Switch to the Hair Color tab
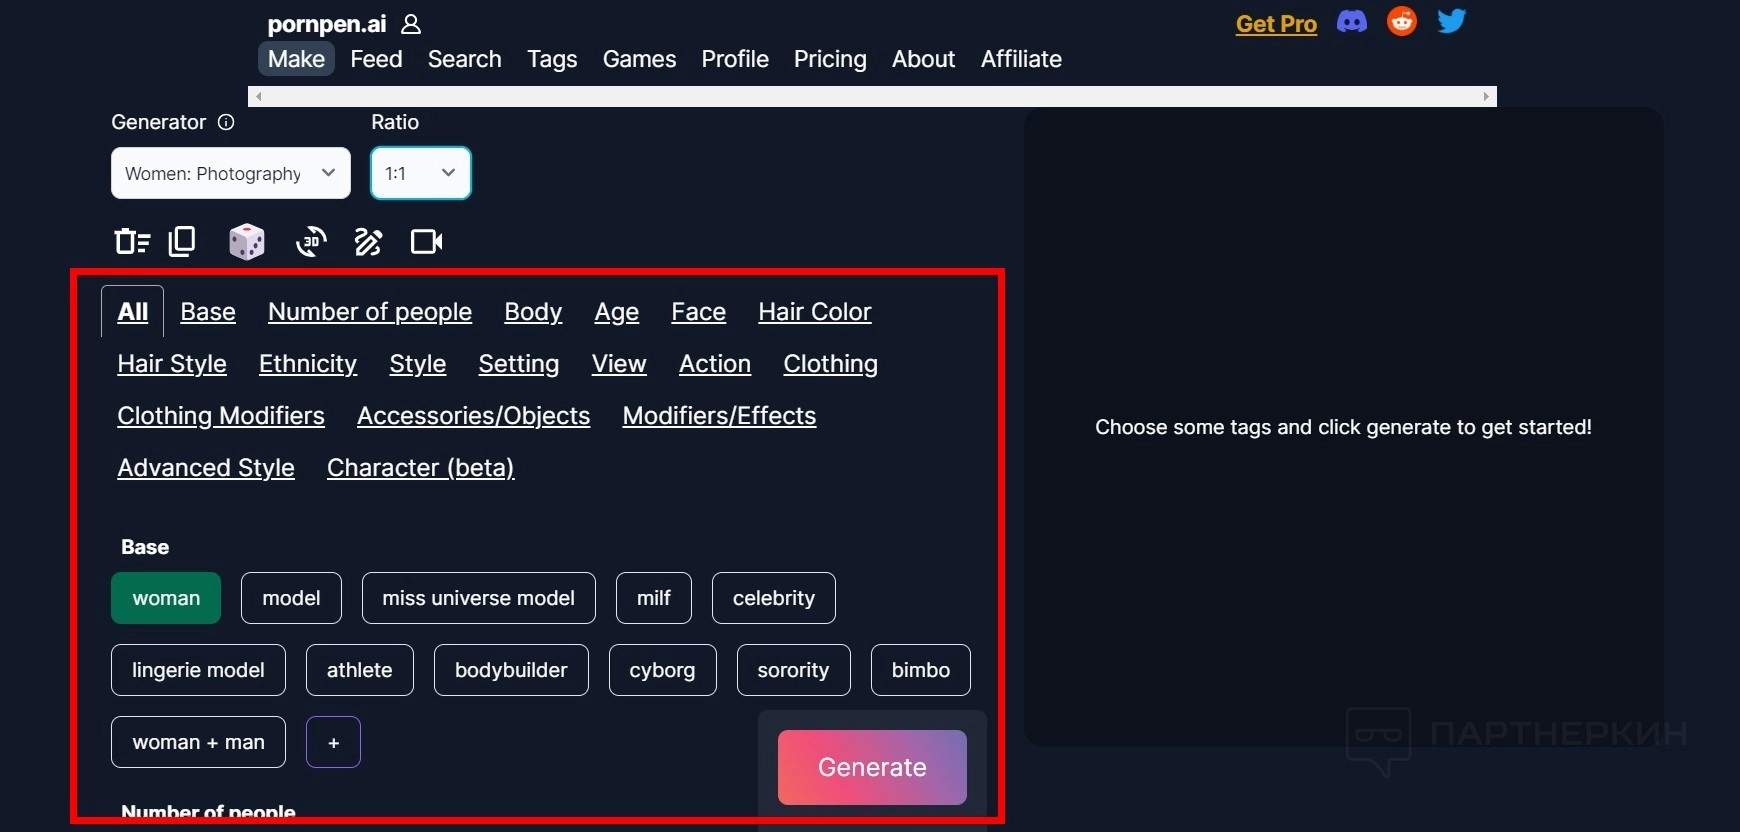Image resolution: width=1740 pixels, height=832 pixels. pyautogui.click(x=815, y=312)
